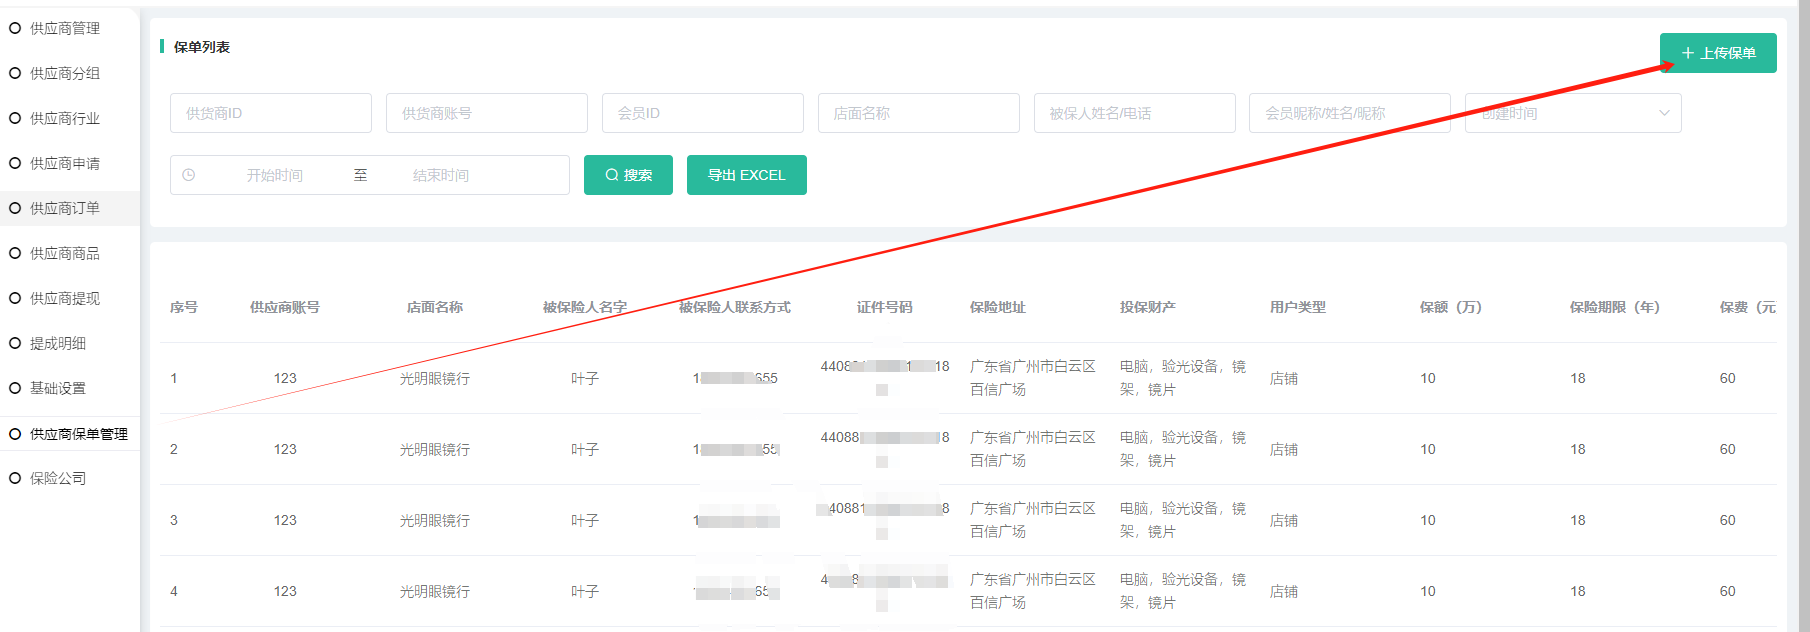Select the 店面名称 input field

point(919,113)
